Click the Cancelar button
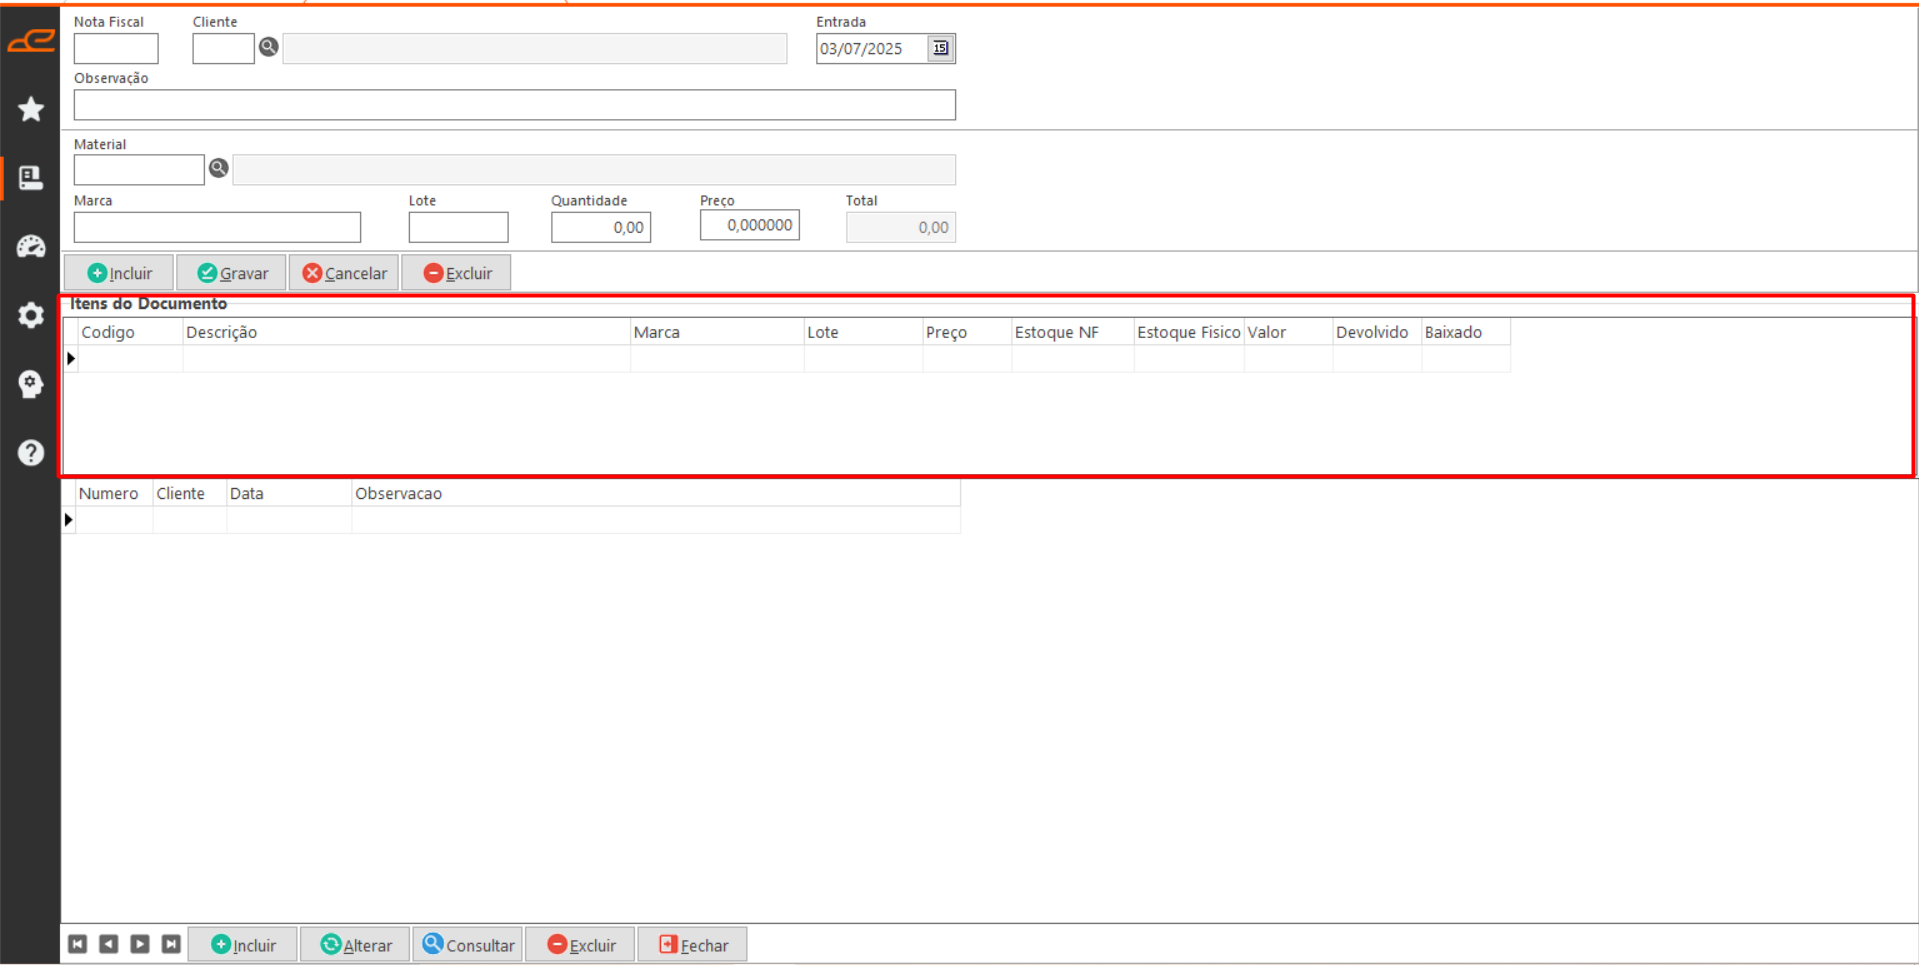Image resolution: width=1919 pixels, height=965 pixels. click(345, 273)
